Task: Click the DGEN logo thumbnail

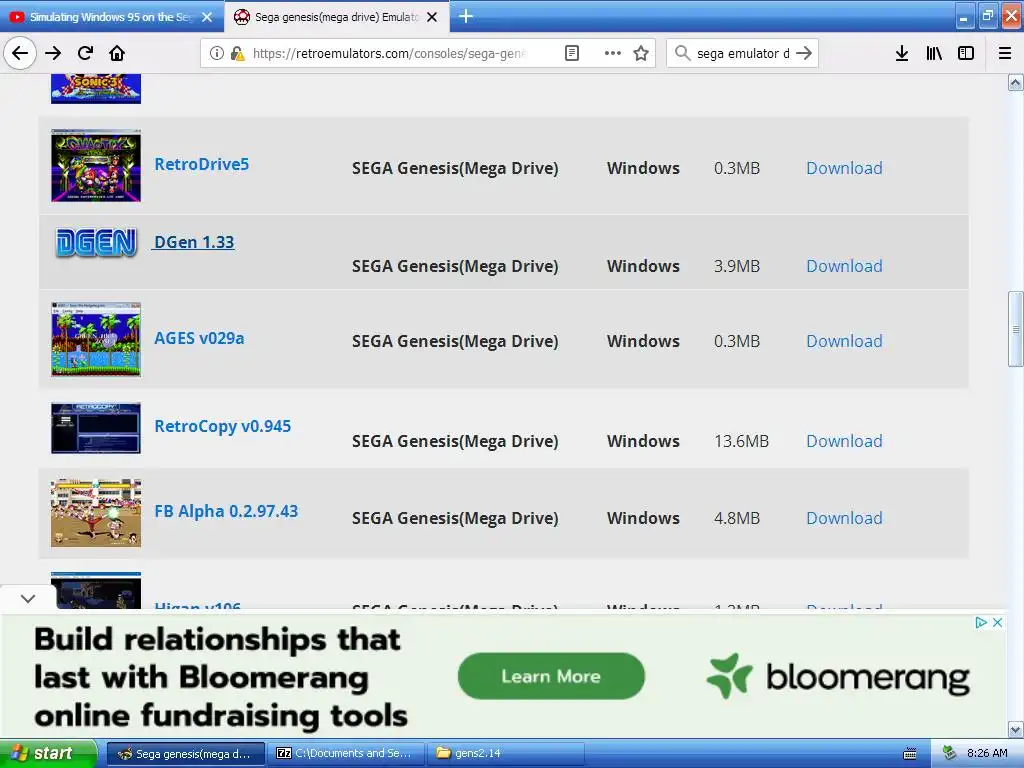Action: 96,242
